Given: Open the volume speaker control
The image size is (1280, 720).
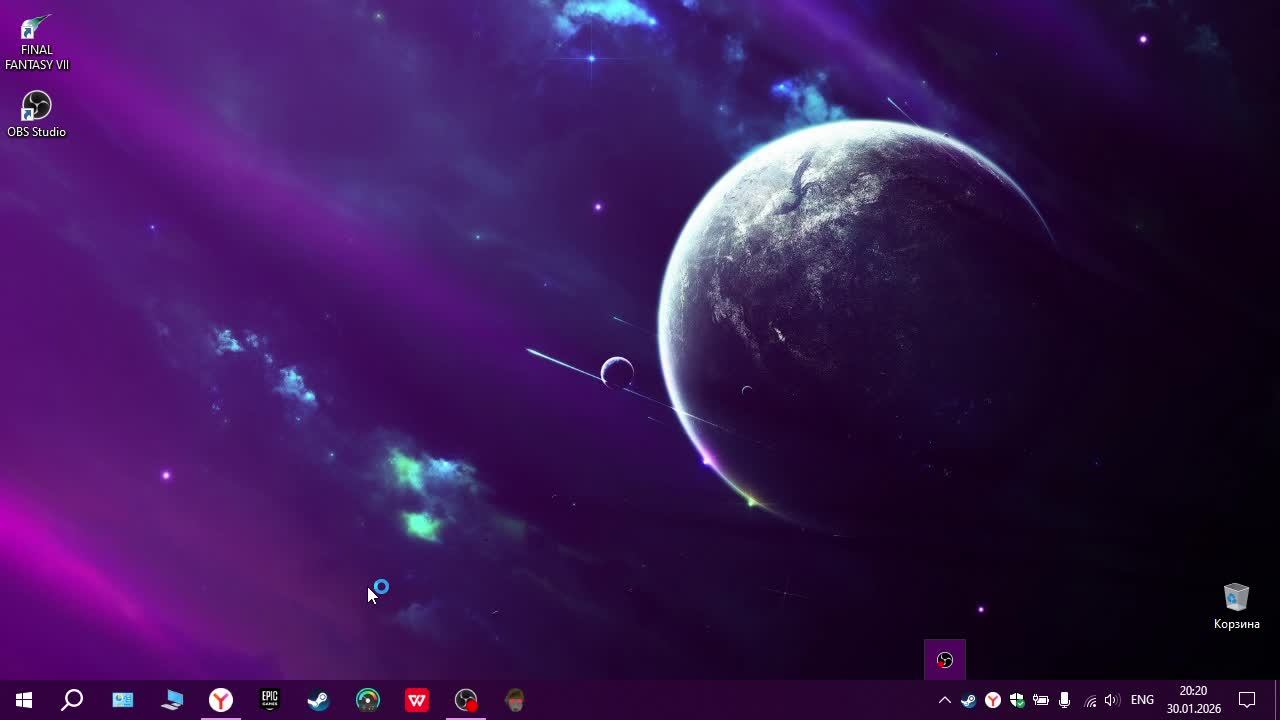Looking at the screenshot, I should (1112, 700).
